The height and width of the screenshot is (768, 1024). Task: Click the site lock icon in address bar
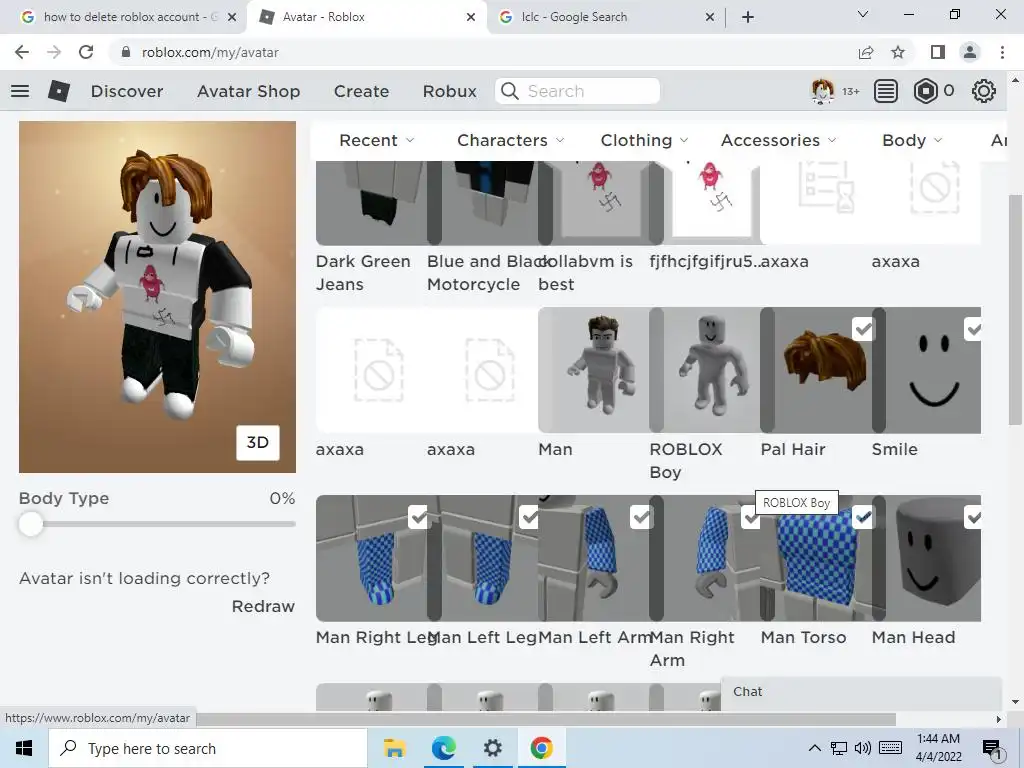126,52
